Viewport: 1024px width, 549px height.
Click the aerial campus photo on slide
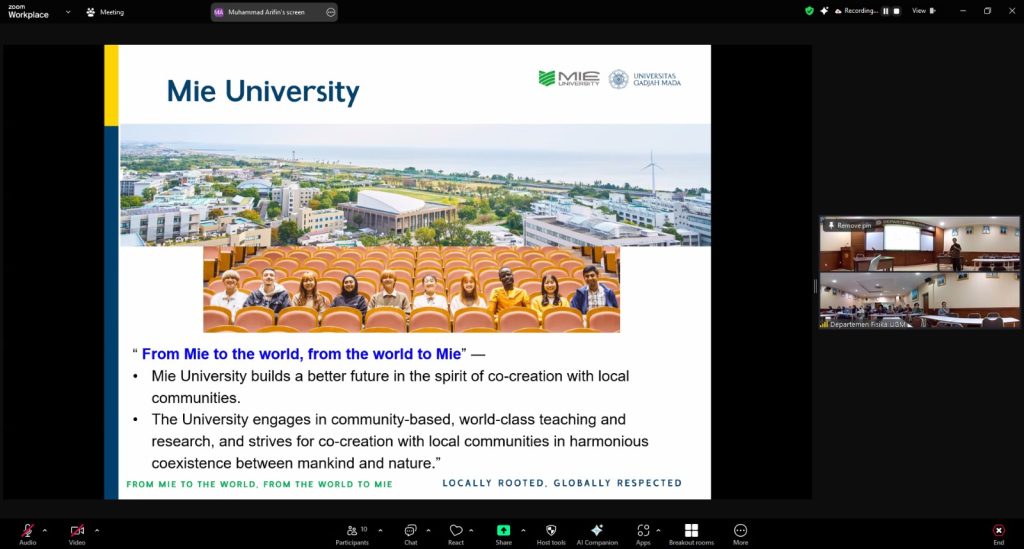(415, 185)
